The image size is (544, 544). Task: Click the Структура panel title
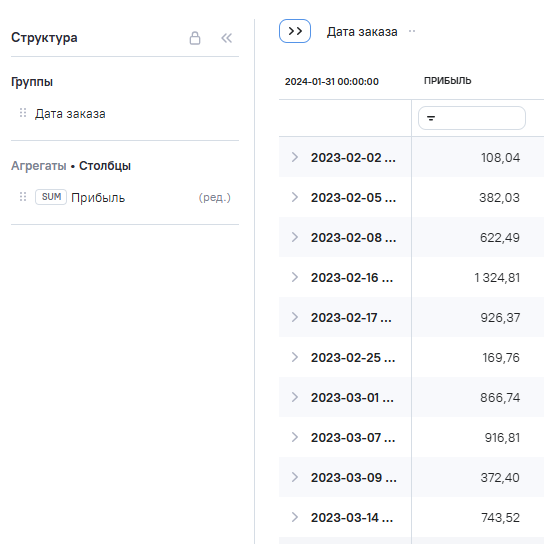(x=44, y=38)
